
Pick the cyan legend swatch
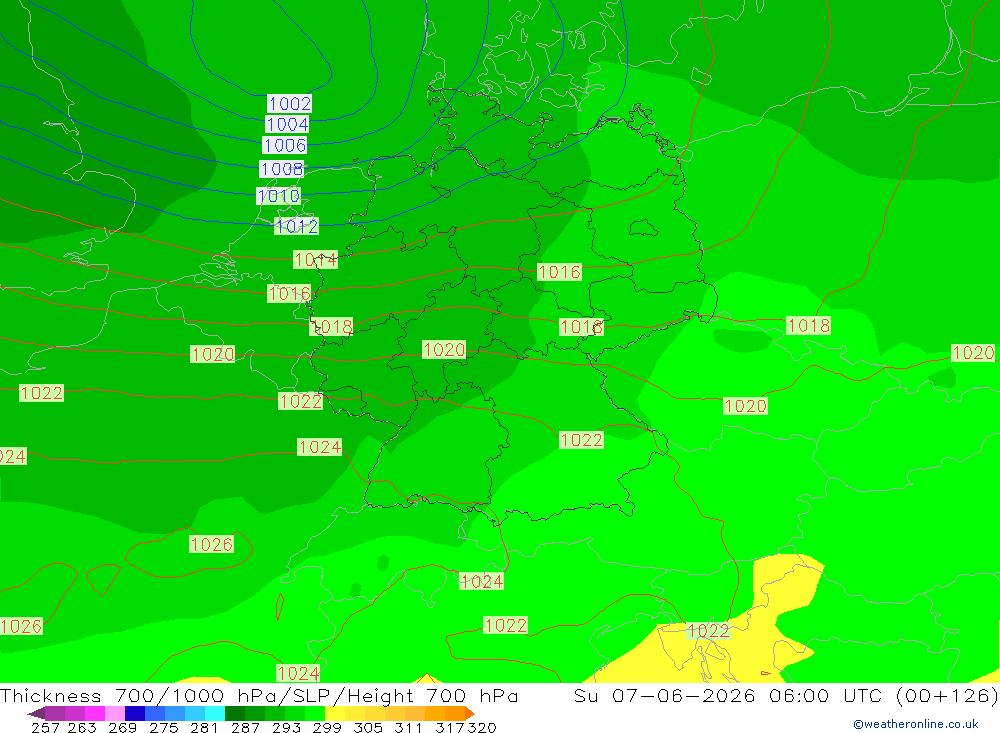(215, 713)
